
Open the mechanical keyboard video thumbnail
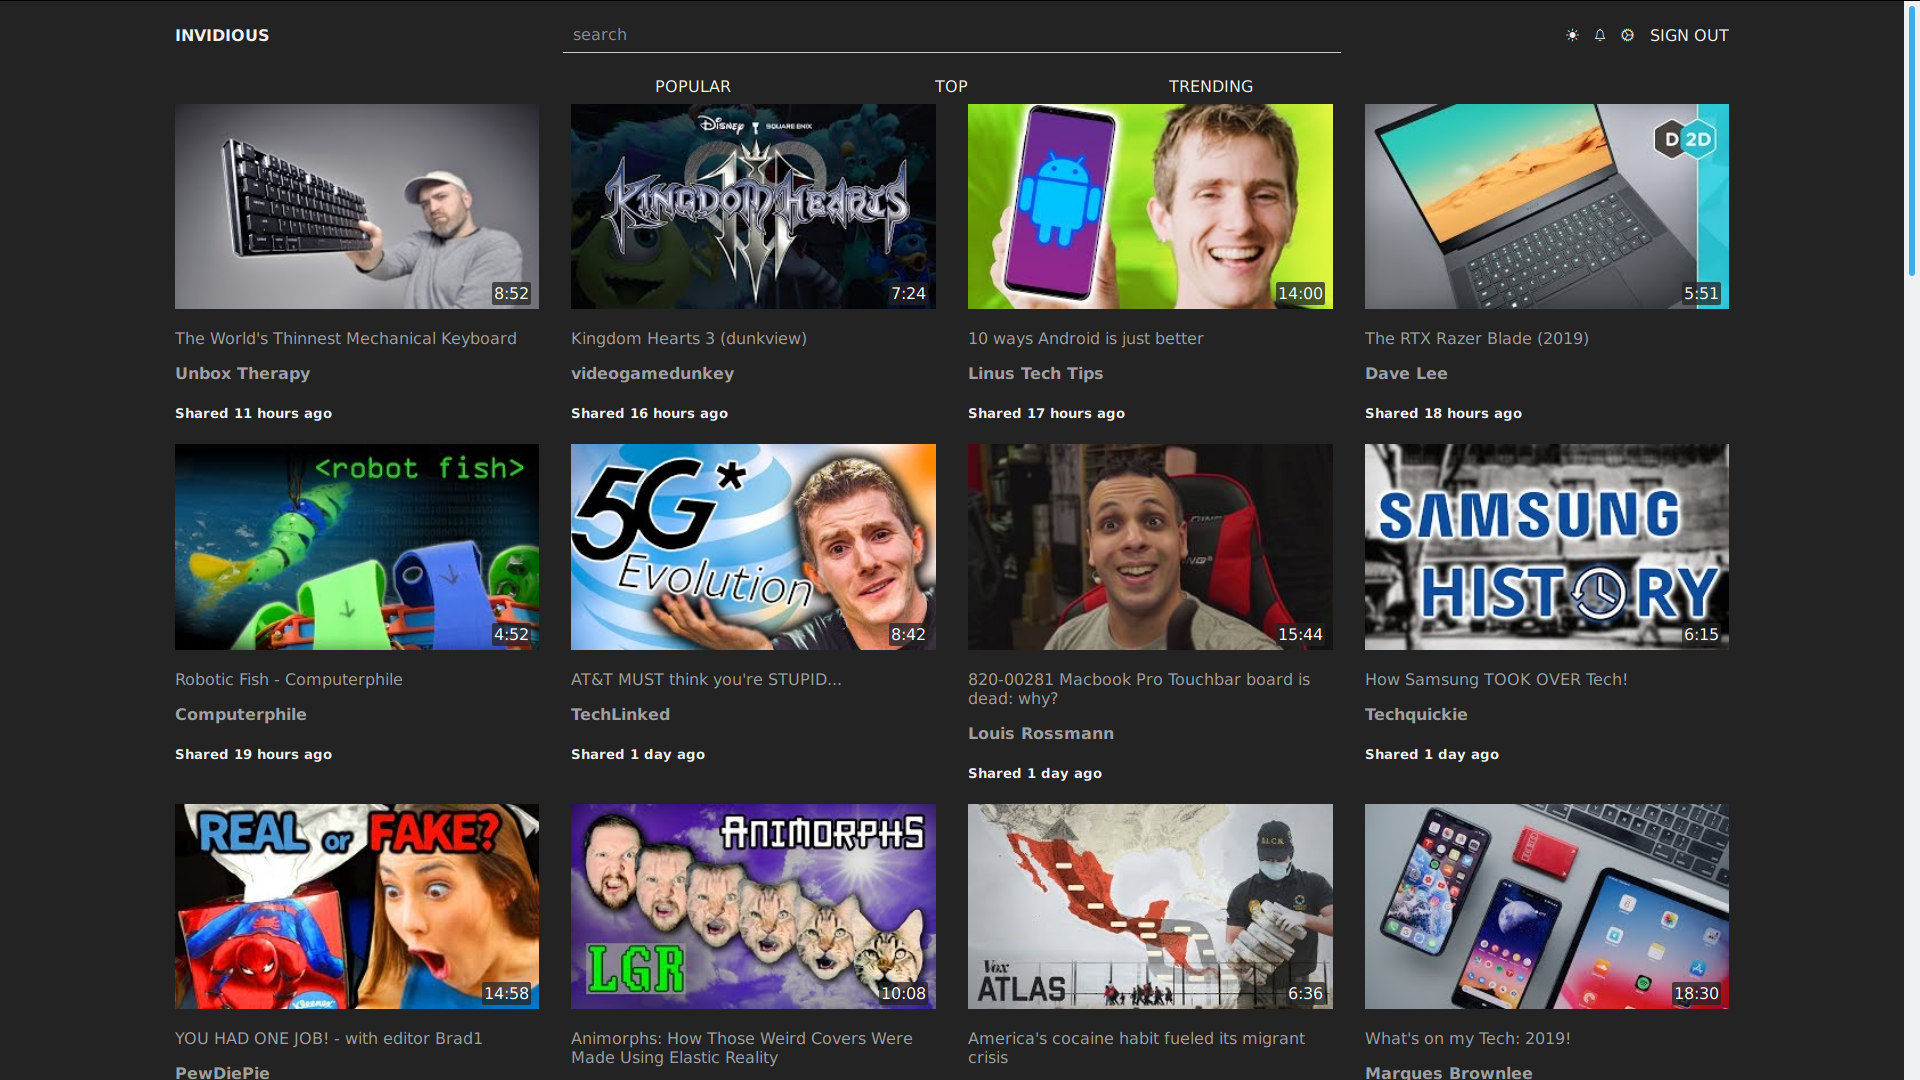click(357, 206)
